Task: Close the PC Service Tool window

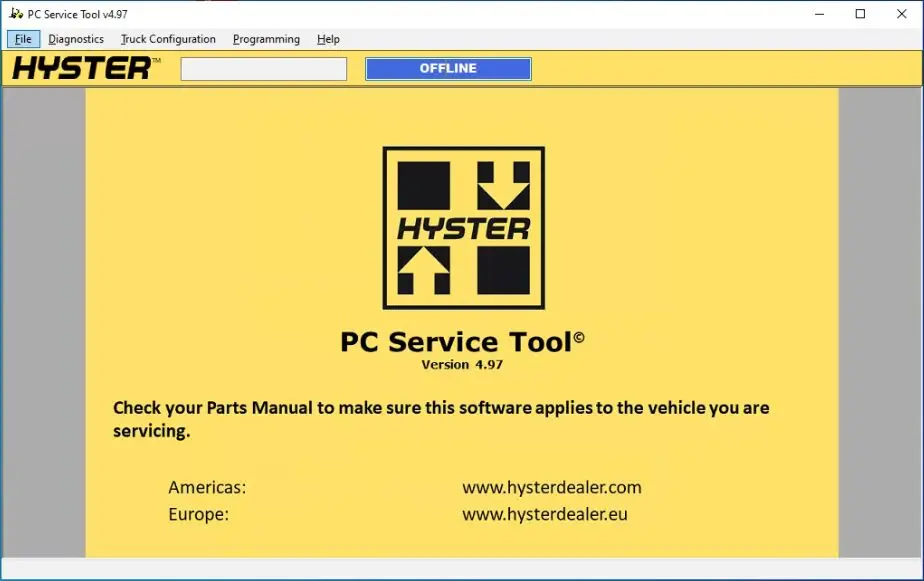Action: pos(902,14)
